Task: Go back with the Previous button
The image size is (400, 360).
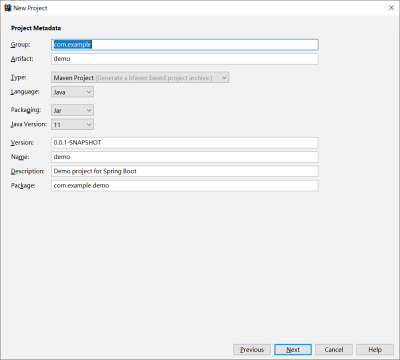Action: click(252, 350)
